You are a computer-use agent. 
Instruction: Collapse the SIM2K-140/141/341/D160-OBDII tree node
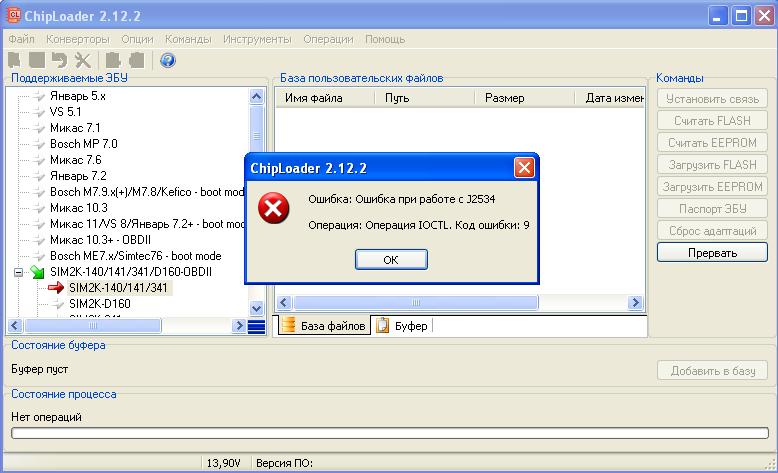pos(18,272)
